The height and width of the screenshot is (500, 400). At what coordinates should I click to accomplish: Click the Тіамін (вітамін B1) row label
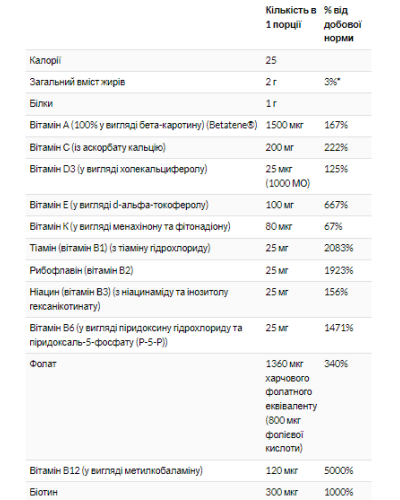coord(120,248)
